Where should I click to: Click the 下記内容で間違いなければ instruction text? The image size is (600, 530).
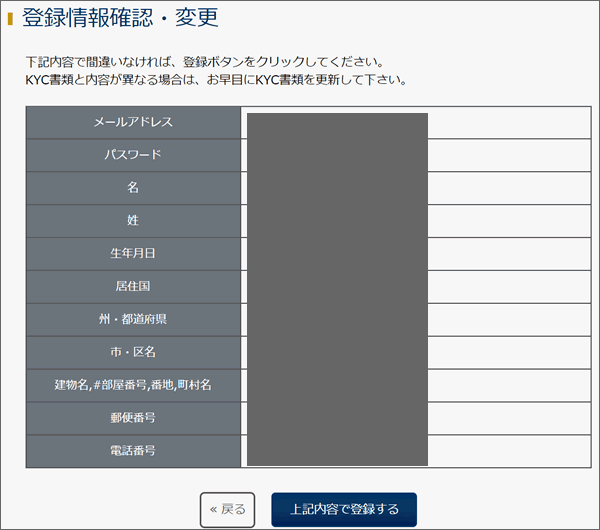click(205, 62)
